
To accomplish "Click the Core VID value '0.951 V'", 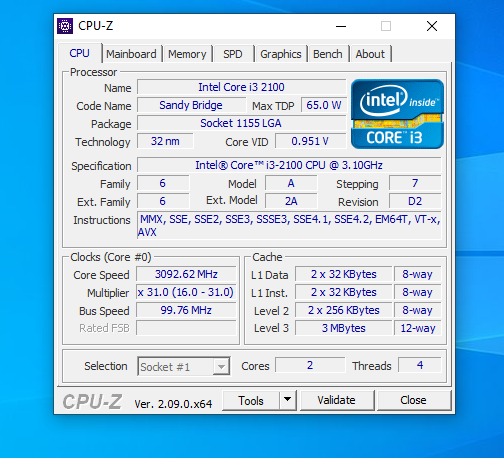I will [310, 141].
